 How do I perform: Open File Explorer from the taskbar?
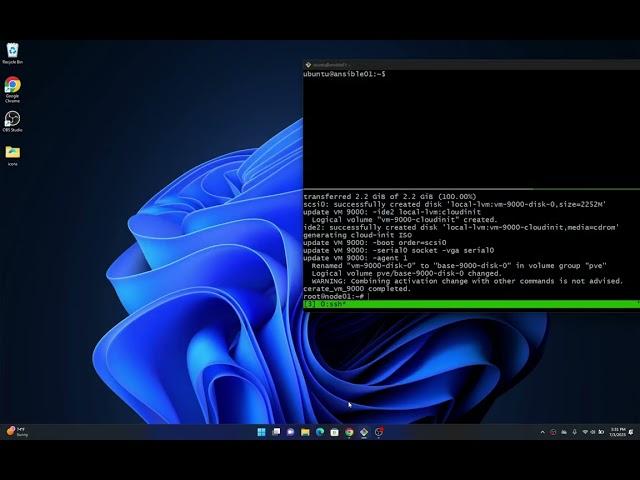tap(305, 432)
